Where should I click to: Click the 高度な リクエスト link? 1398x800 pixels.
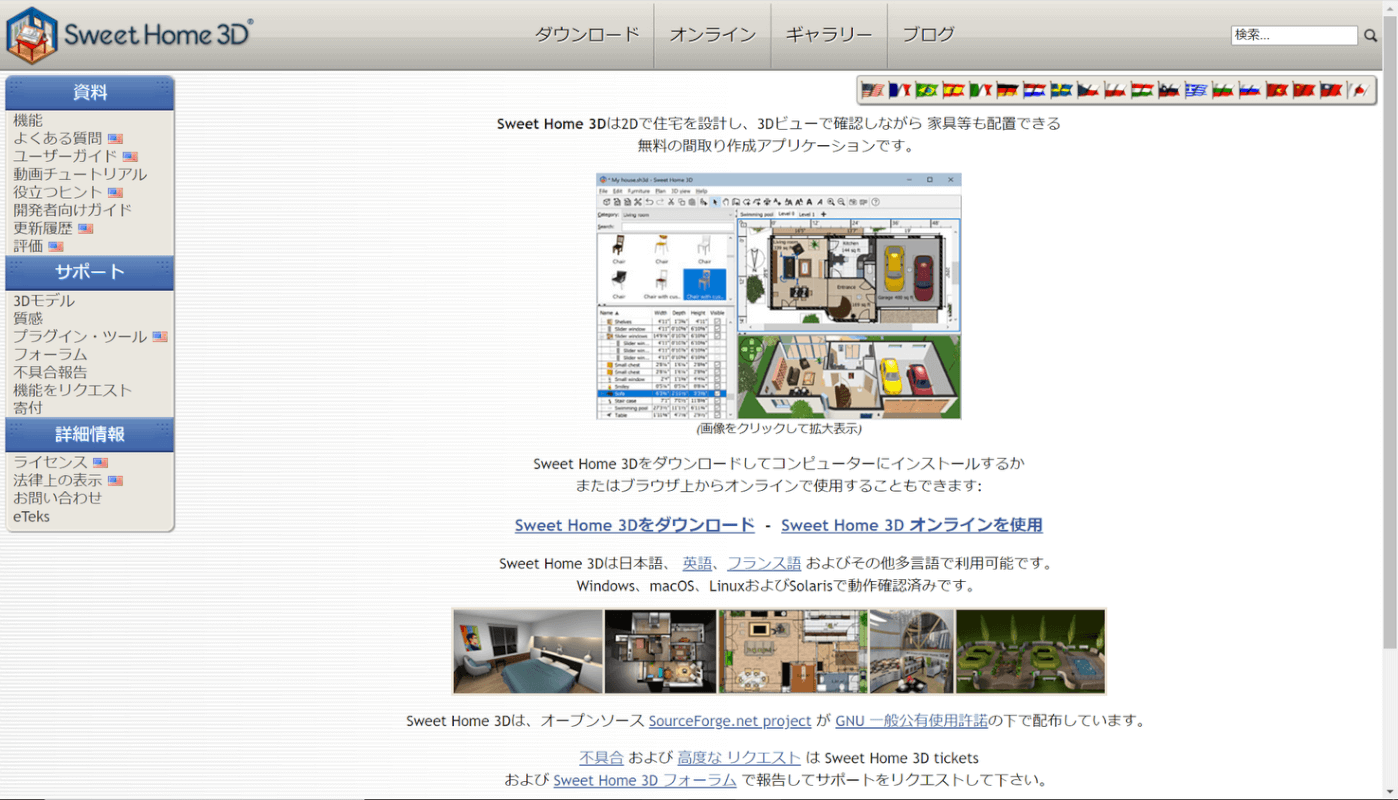(x=739, y=758)
